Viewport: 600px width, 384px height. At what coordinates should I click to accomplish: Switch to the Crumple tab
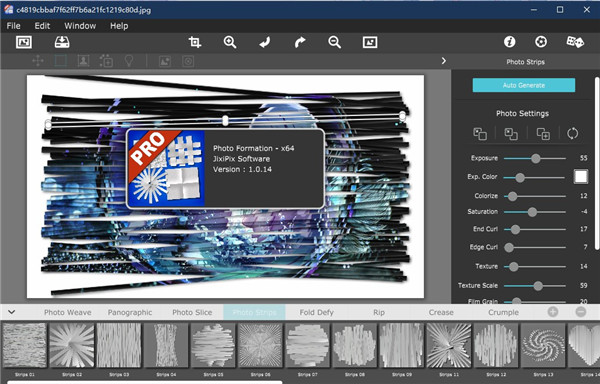(x=503, y=312)
